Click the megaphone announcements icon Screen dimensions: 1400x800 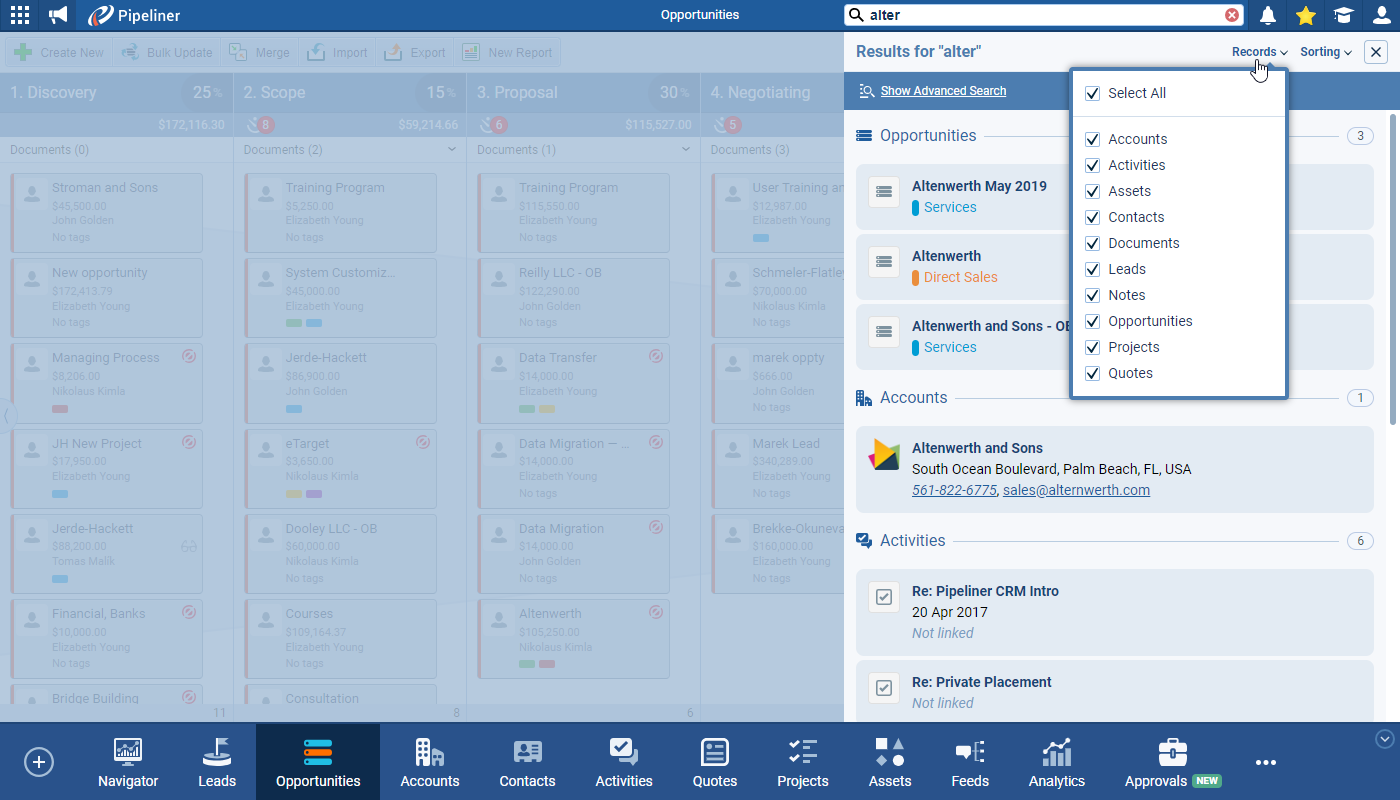[x=59, y=15]
